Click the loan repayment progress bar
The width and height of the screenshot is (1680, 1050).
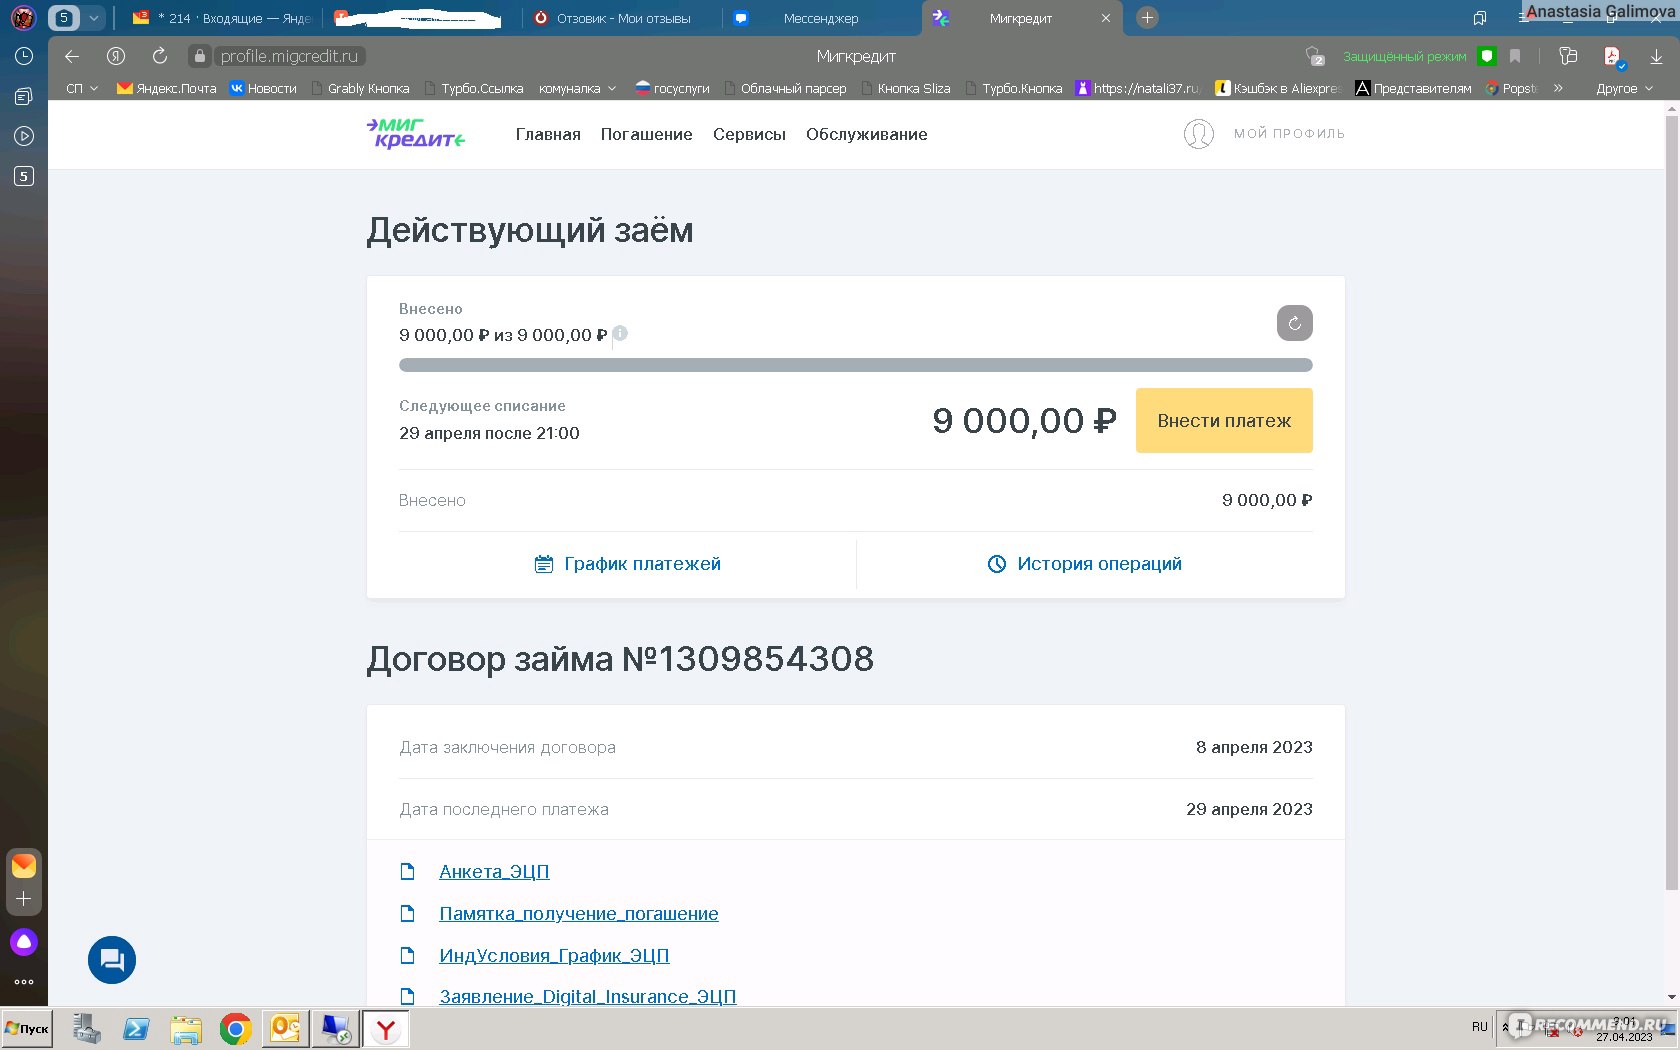tap(856, 365)
